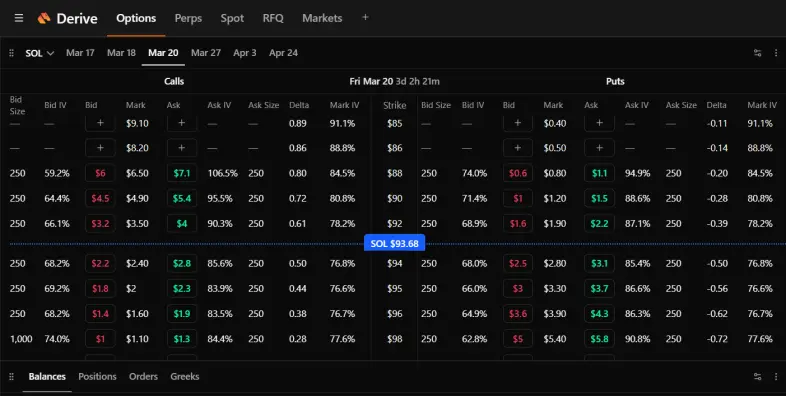
Task: Open the hamburger menu next to the Derive logo
Action: (x=19, y=18)
